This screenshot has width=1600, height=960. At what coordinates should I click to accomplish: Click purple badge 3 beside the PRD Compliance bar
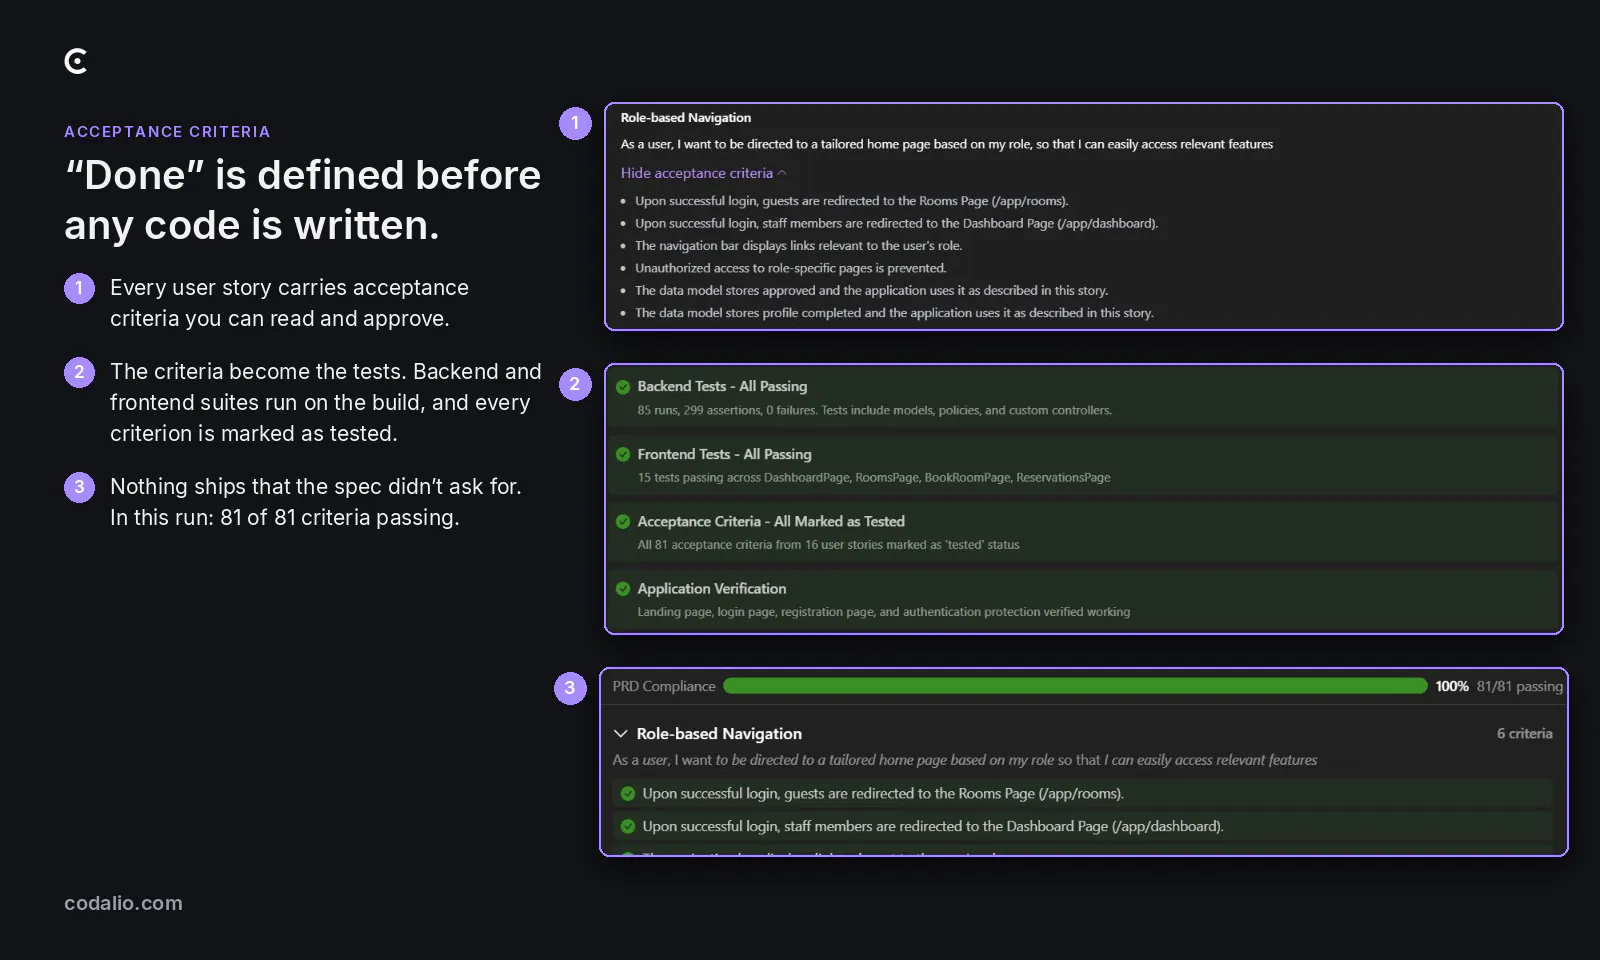click(570, 688)
